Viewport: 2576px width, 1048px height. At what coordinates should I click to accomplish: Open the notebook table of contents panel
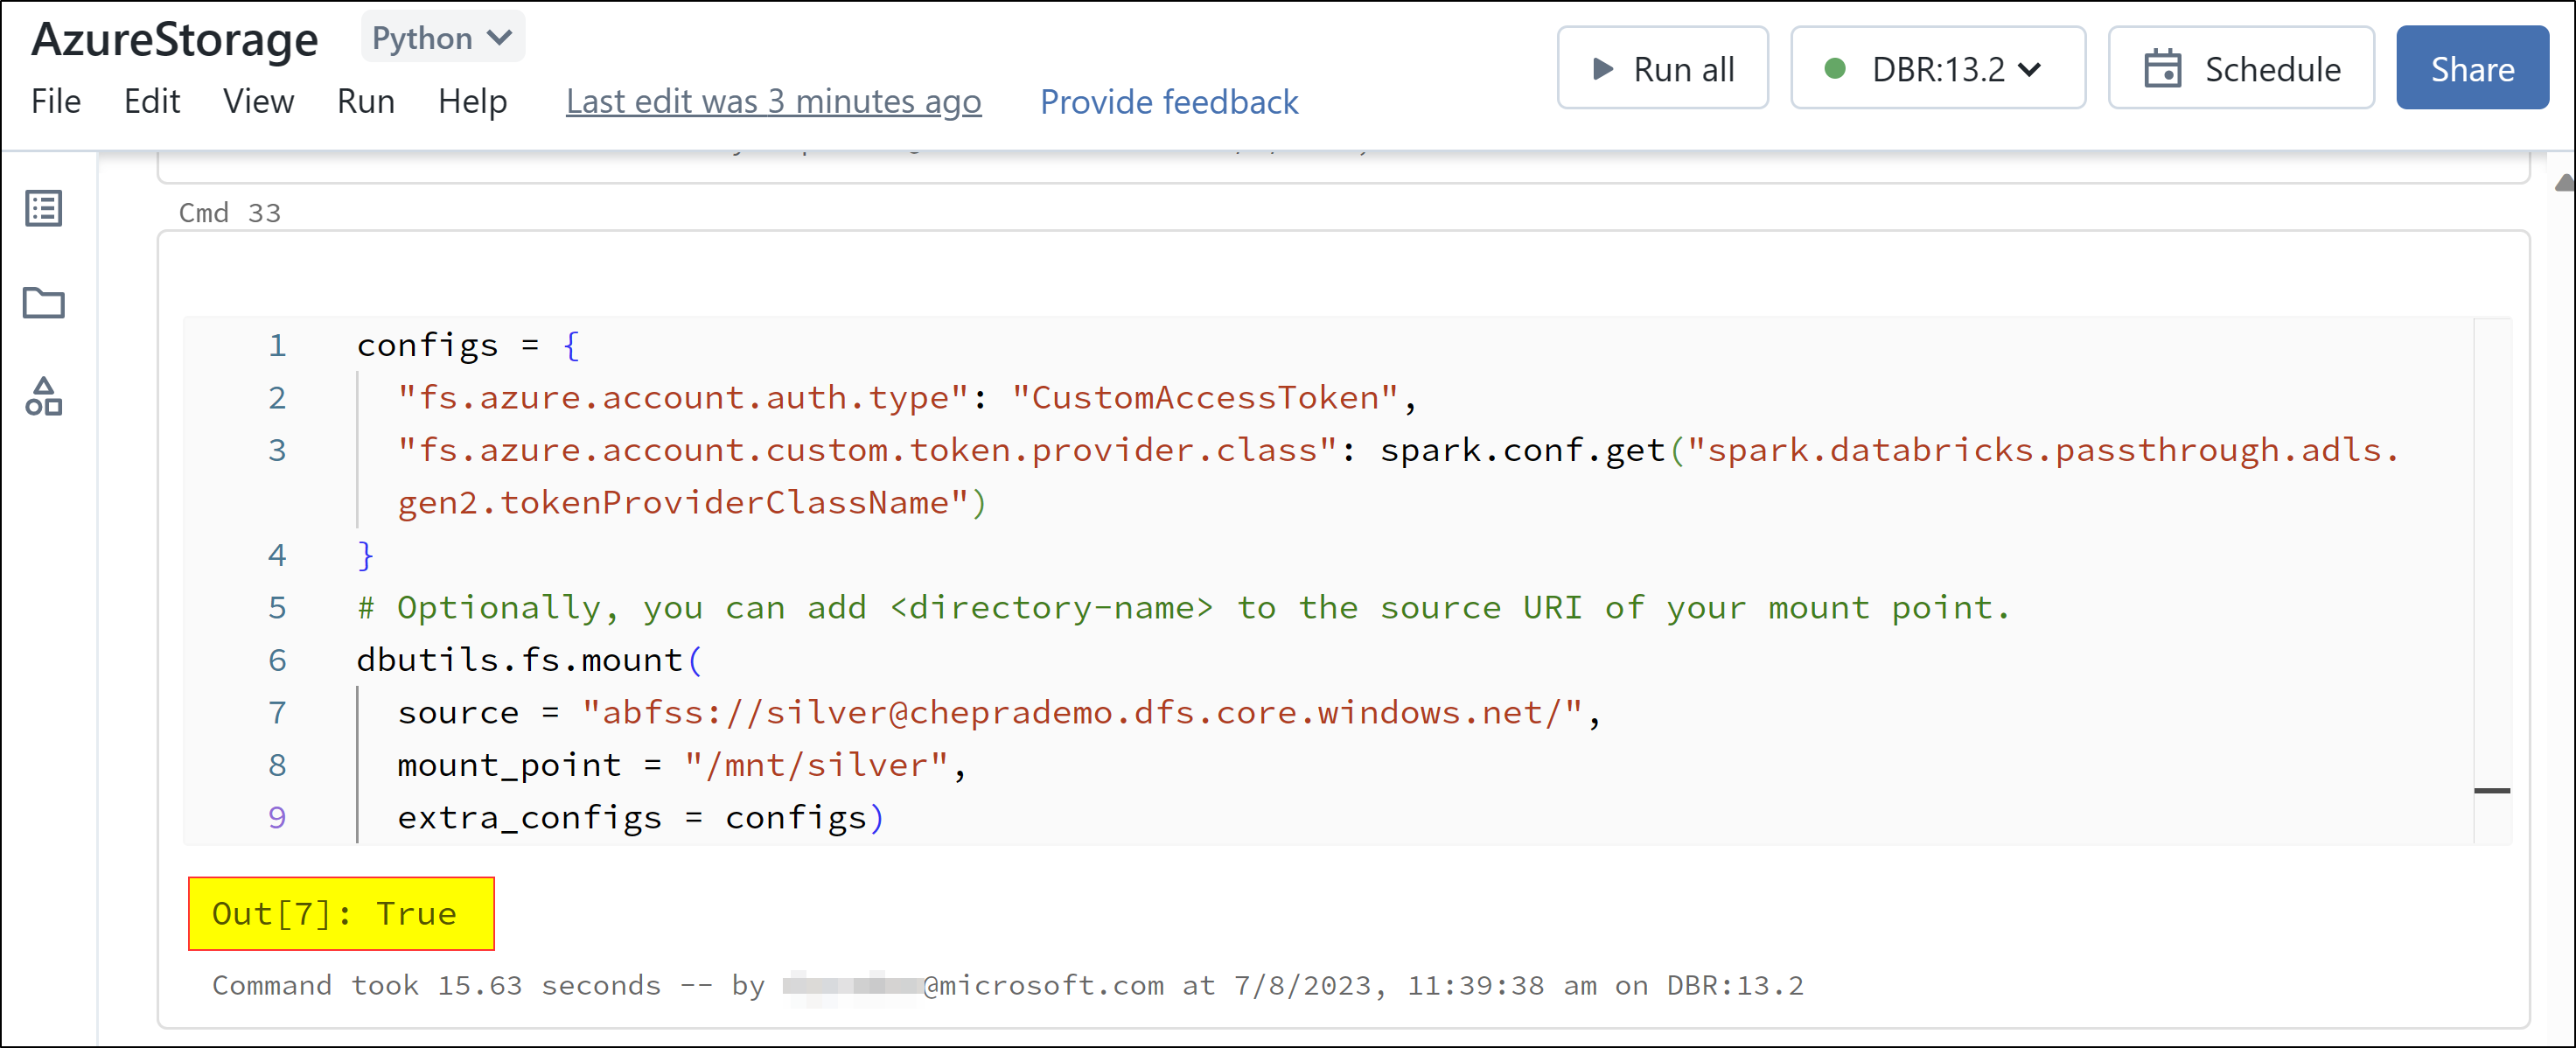tap(43, 209)
